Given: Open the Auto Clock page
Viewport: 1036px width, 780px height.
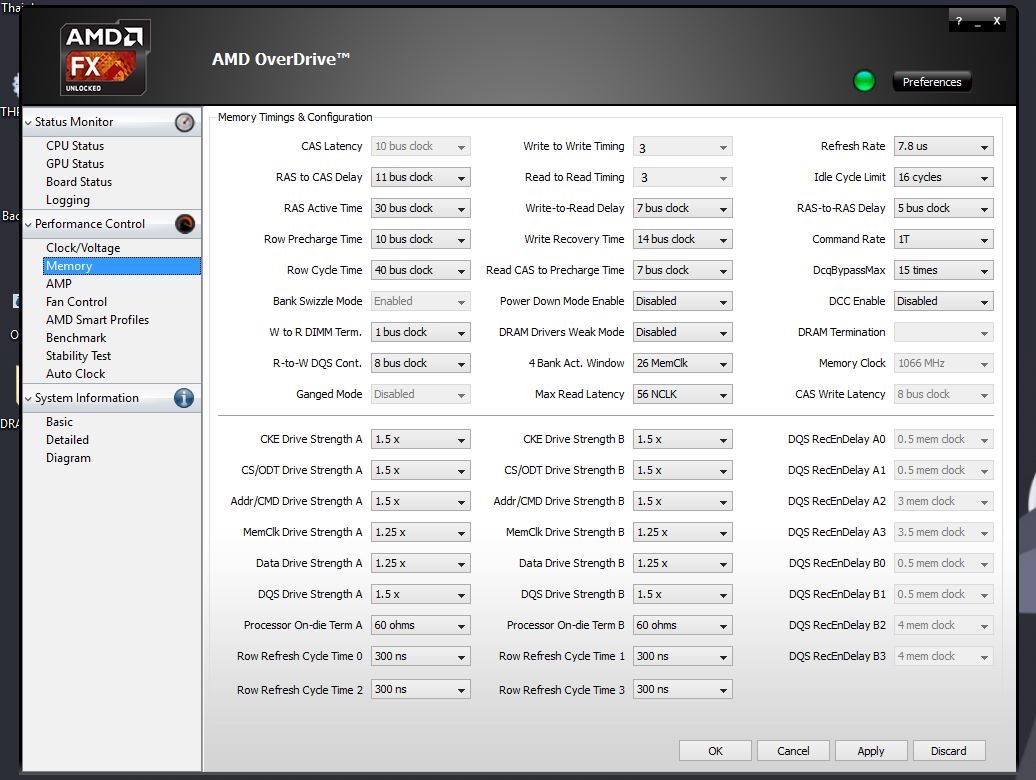Looking at the screenshot, I should [75, 374].
